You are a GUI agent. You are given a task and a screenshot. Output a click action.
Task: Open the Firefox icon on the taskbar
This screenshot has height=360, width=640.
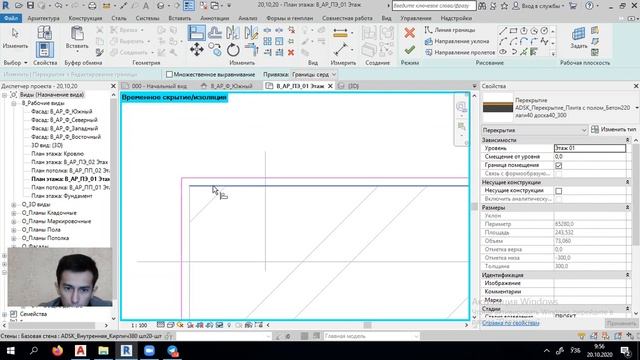coord(58,351)
